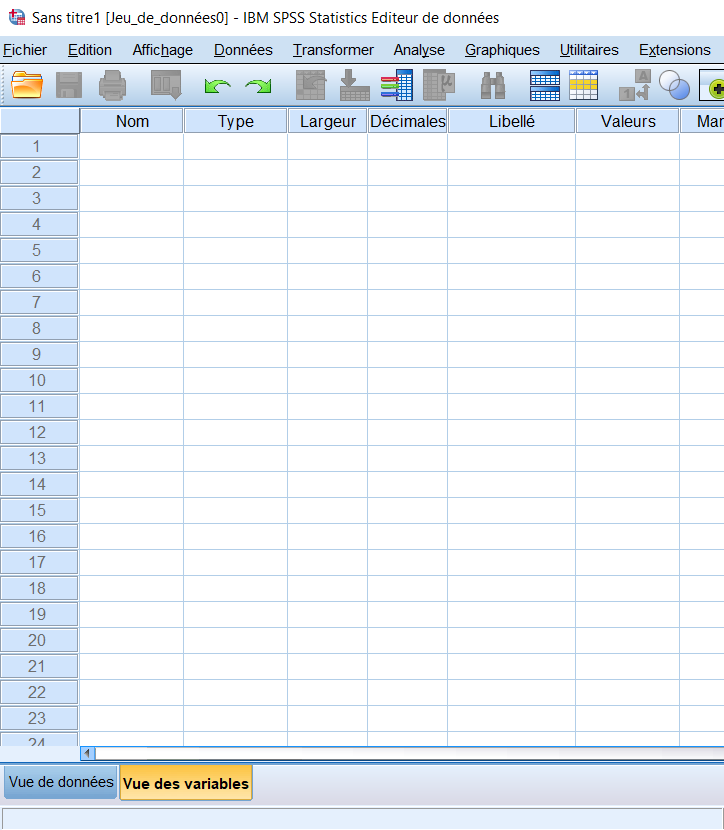Click the Save file floppy disk icon
This screenshot has height=830, width=724.
point(69,85)
